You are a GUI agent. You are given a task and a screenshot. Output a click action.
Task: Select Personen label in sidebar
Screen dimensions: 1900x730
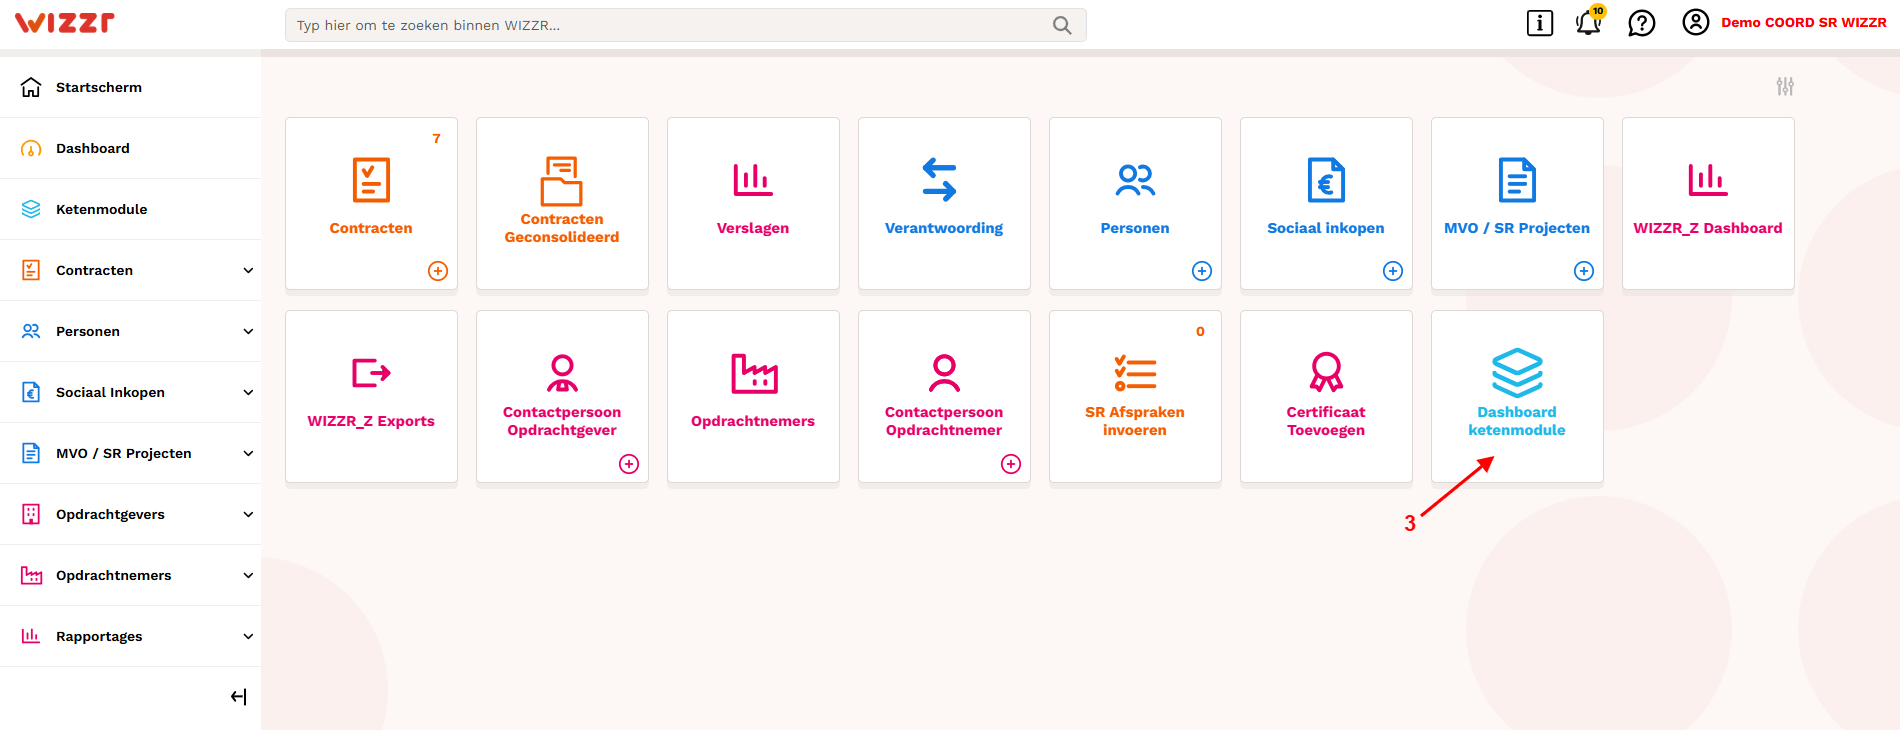88,331
